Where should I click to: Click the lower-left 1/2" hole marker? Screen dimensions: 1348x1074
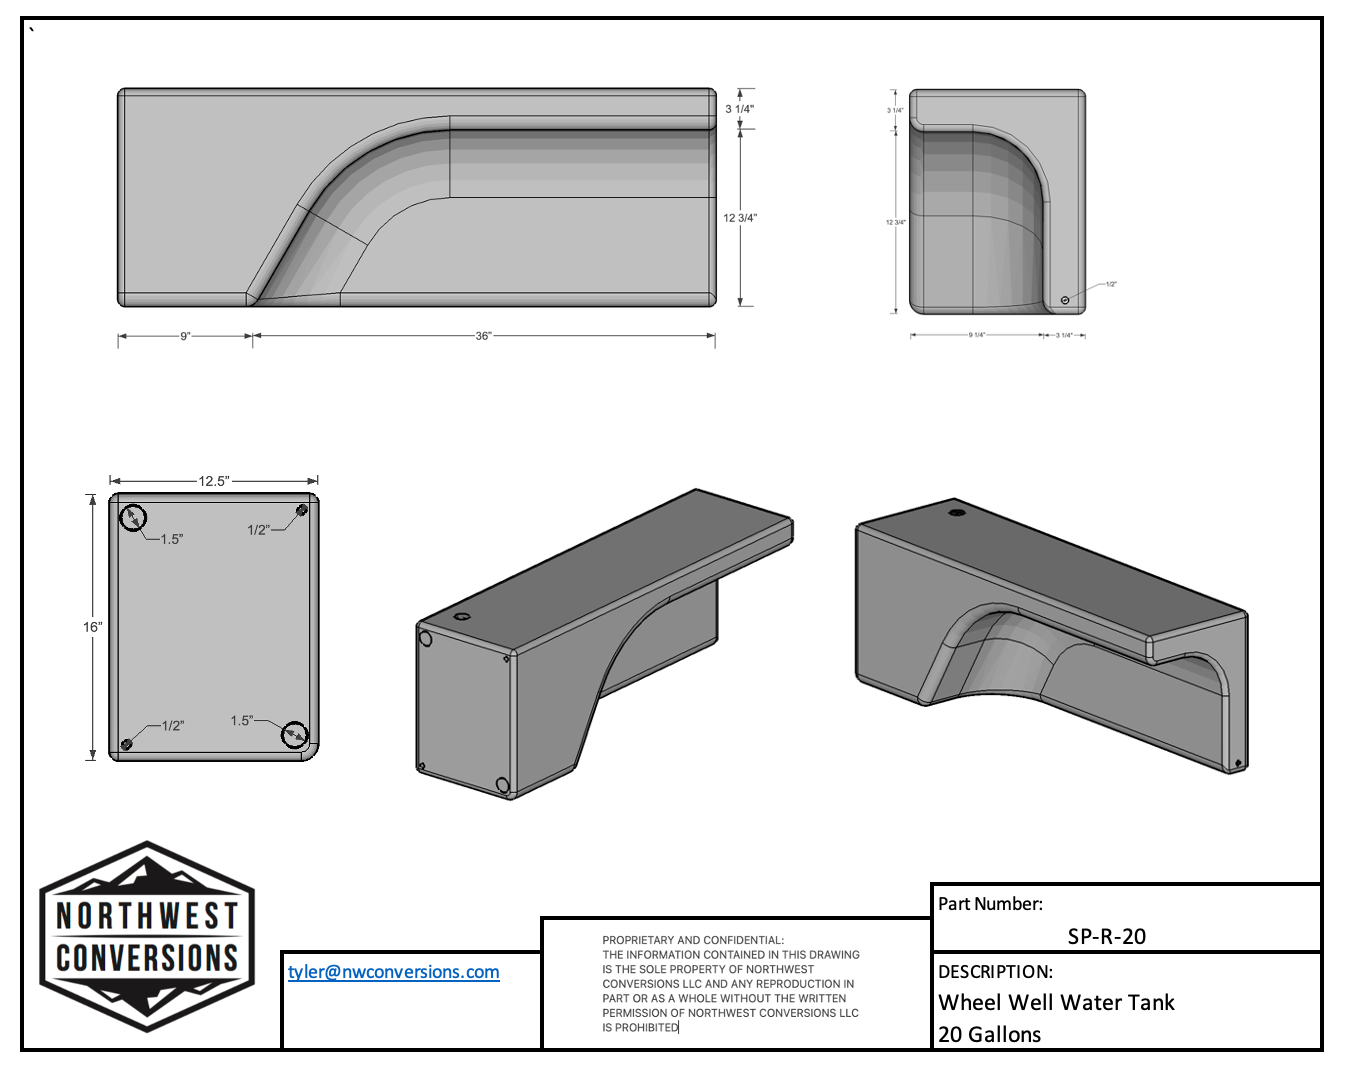pos(128,743)
